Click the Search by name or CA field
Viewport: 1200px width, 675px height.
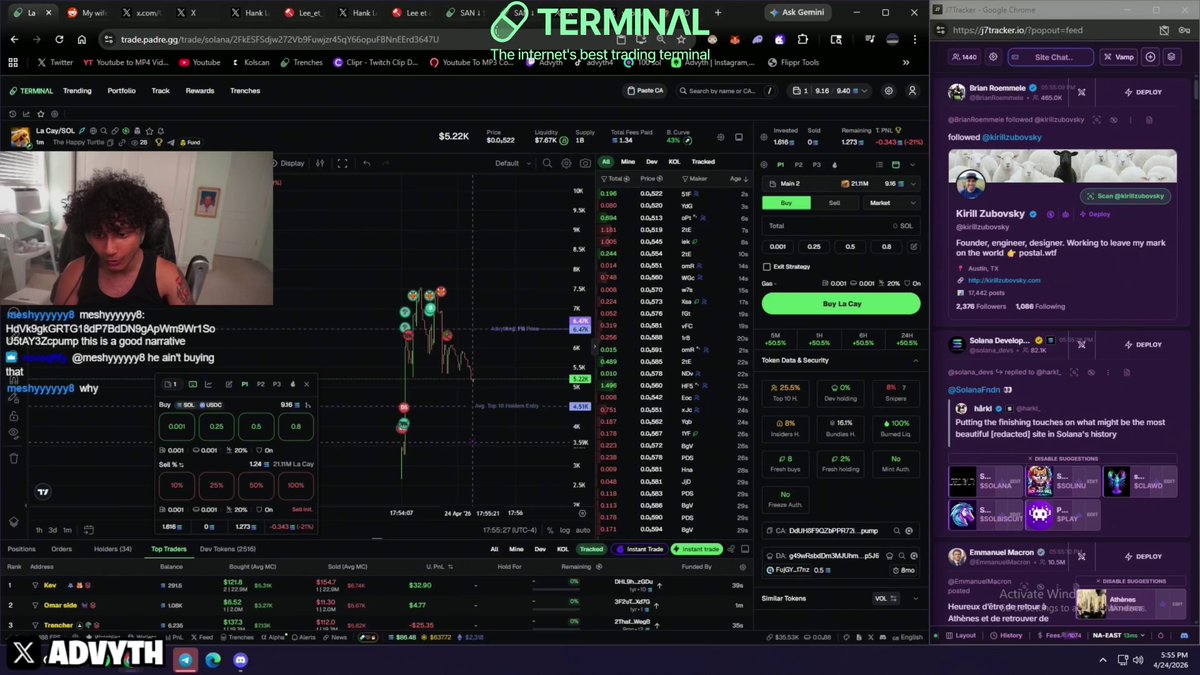729,91
